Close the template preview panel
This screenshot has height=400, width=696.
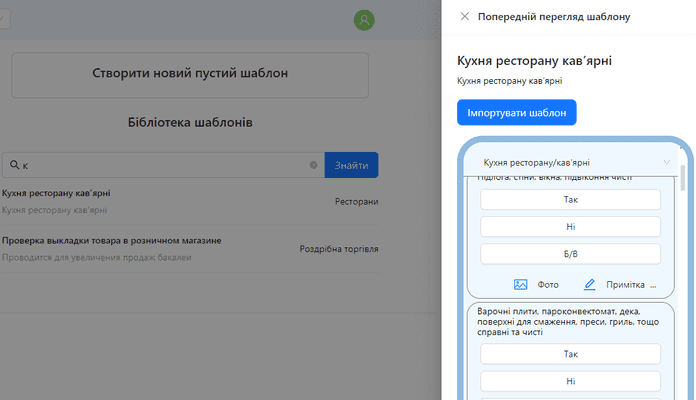[x=464, y=16]
